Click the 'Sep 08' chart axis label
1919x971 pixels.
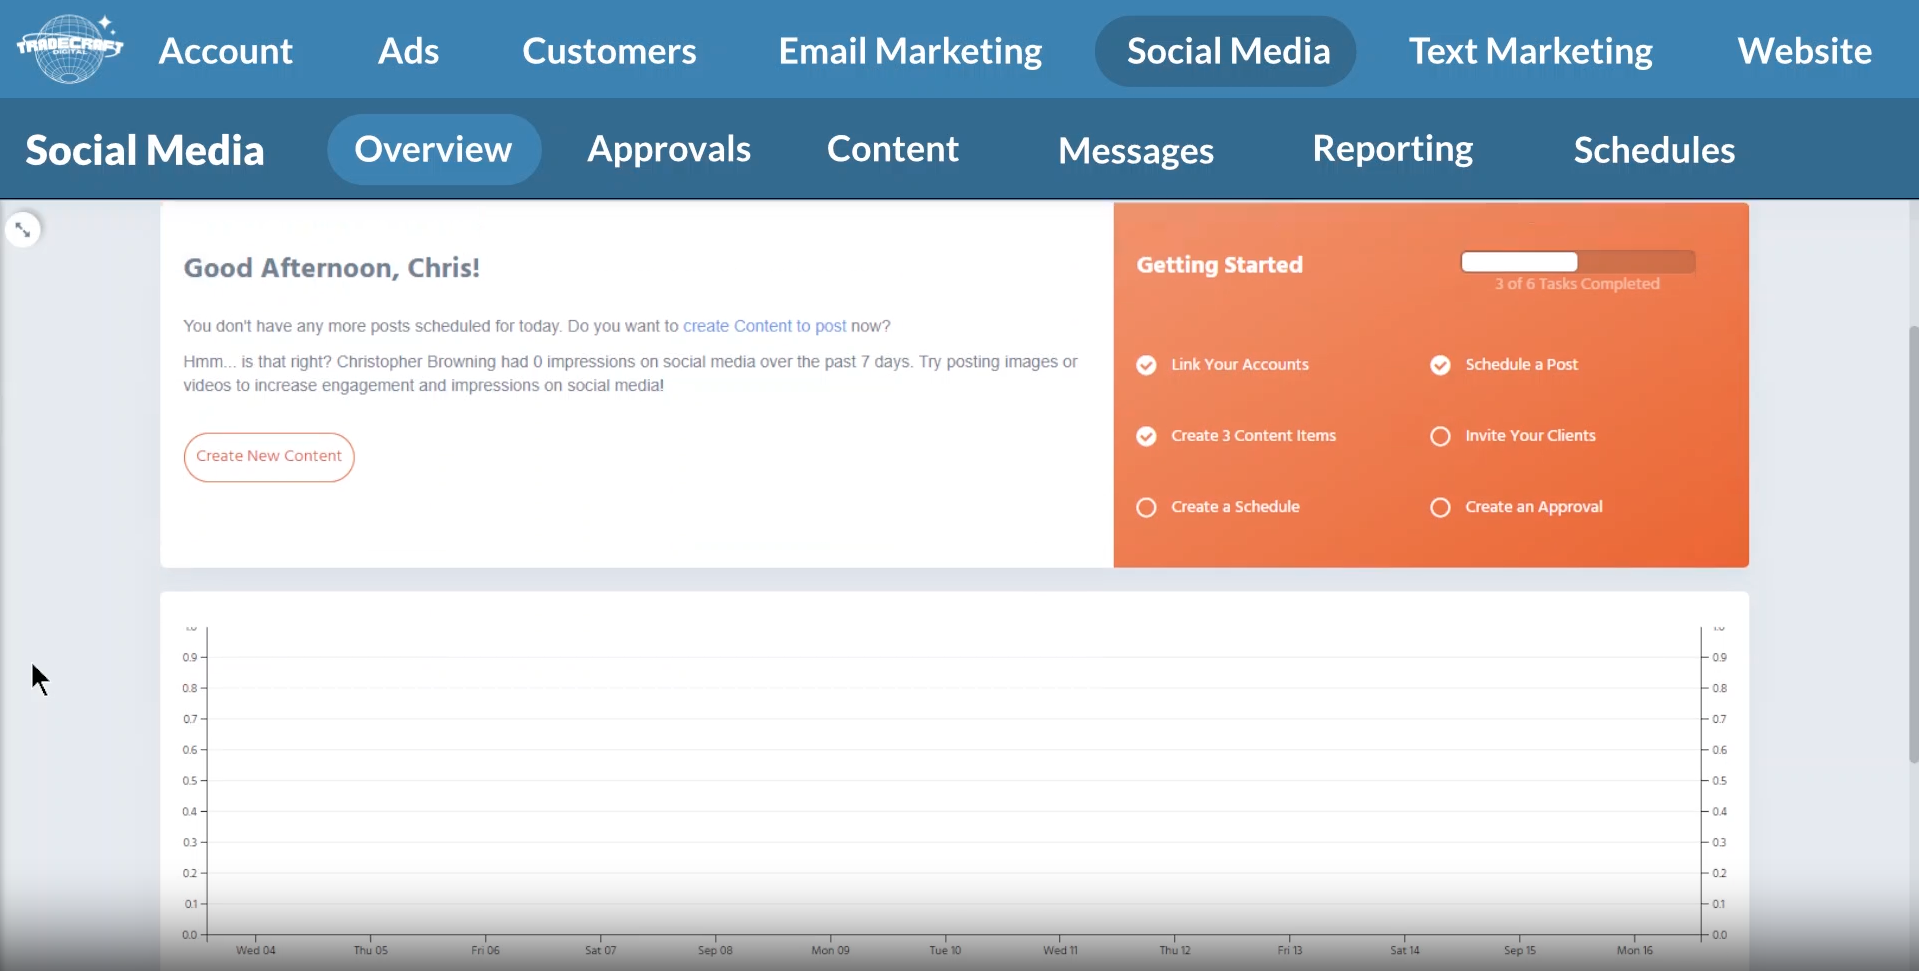[715, 950]
